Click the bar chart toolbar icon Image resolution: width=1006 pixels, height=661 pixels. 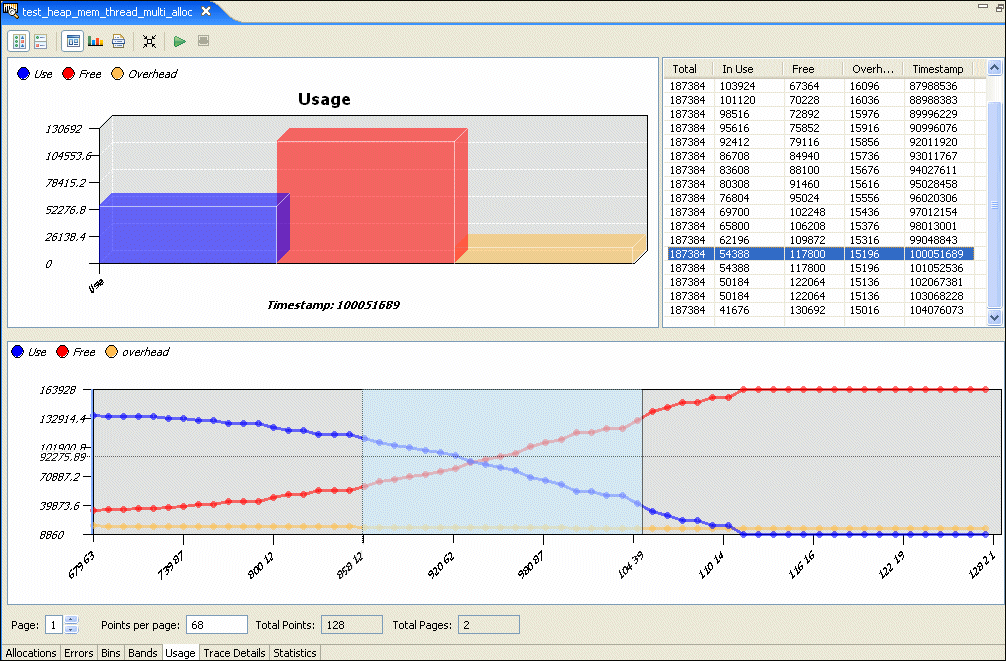pyautogui.click(x=96, y=41)
